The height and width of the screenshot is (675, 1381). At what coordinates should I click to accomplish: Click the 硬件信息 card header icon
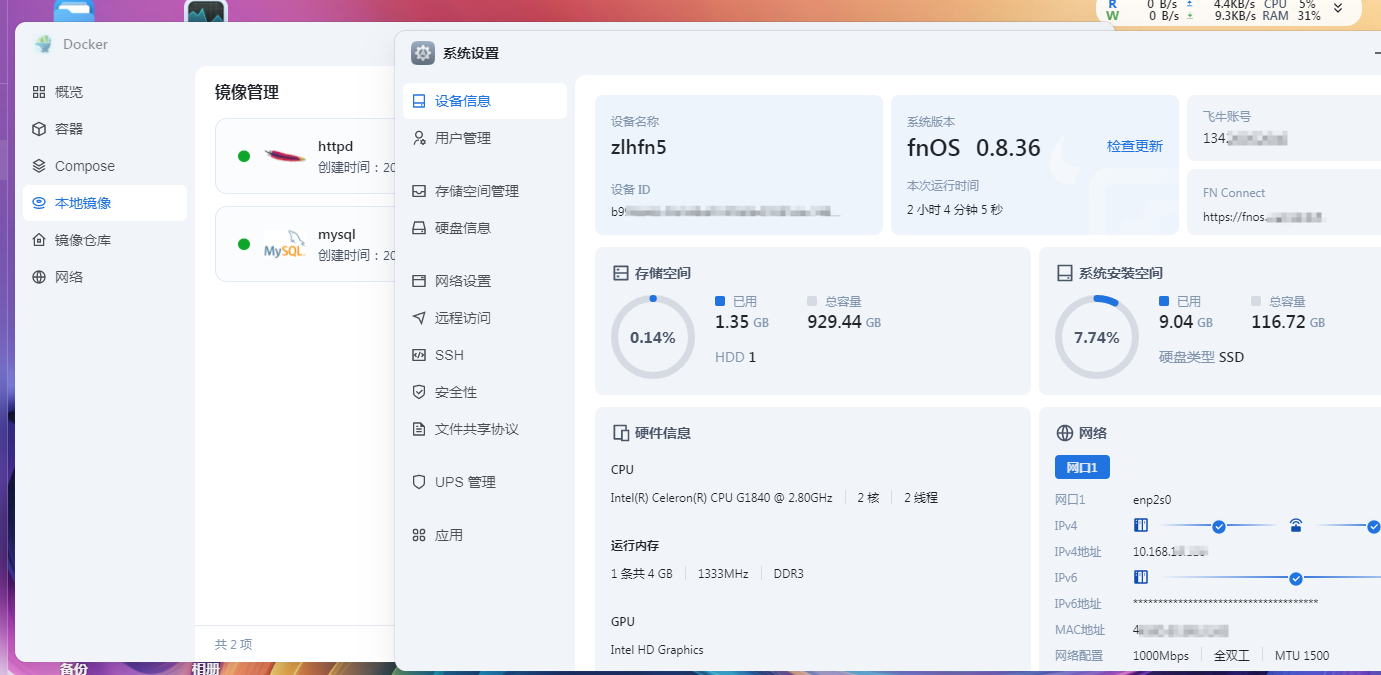coord(620,433)
